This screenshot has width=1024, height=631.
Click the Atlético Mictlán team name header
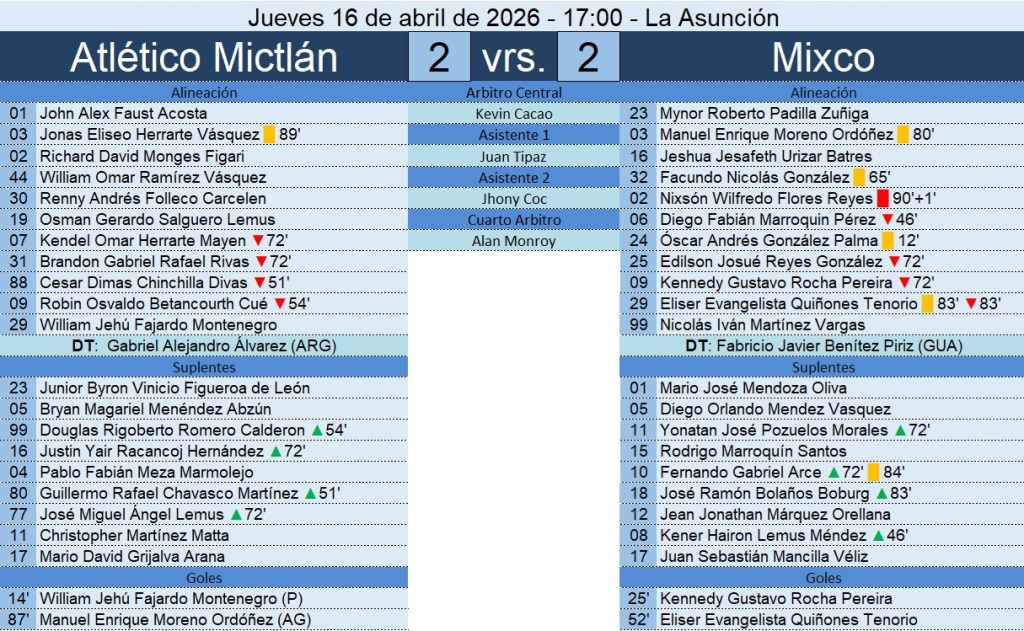204,58
